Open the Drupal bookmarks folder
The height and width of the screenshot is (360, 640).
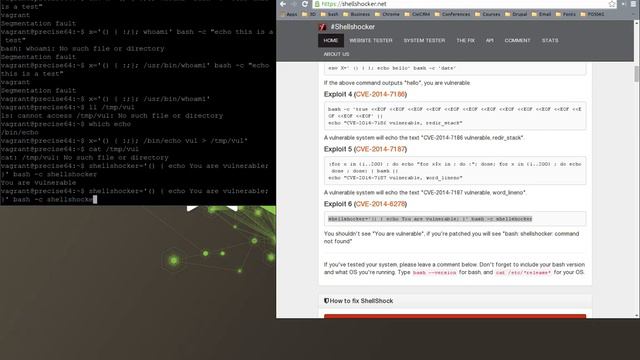[x=516, y=14]
